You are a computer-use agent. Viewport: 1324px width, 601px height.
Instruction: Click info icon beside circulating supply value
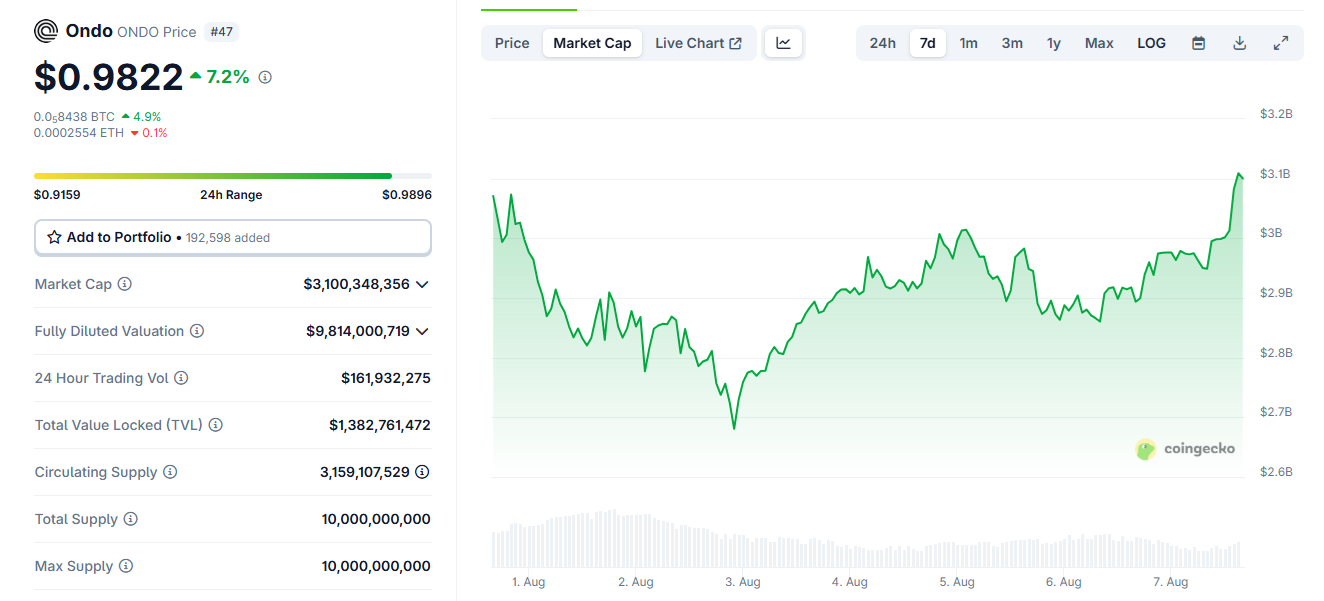coord(422,472)
